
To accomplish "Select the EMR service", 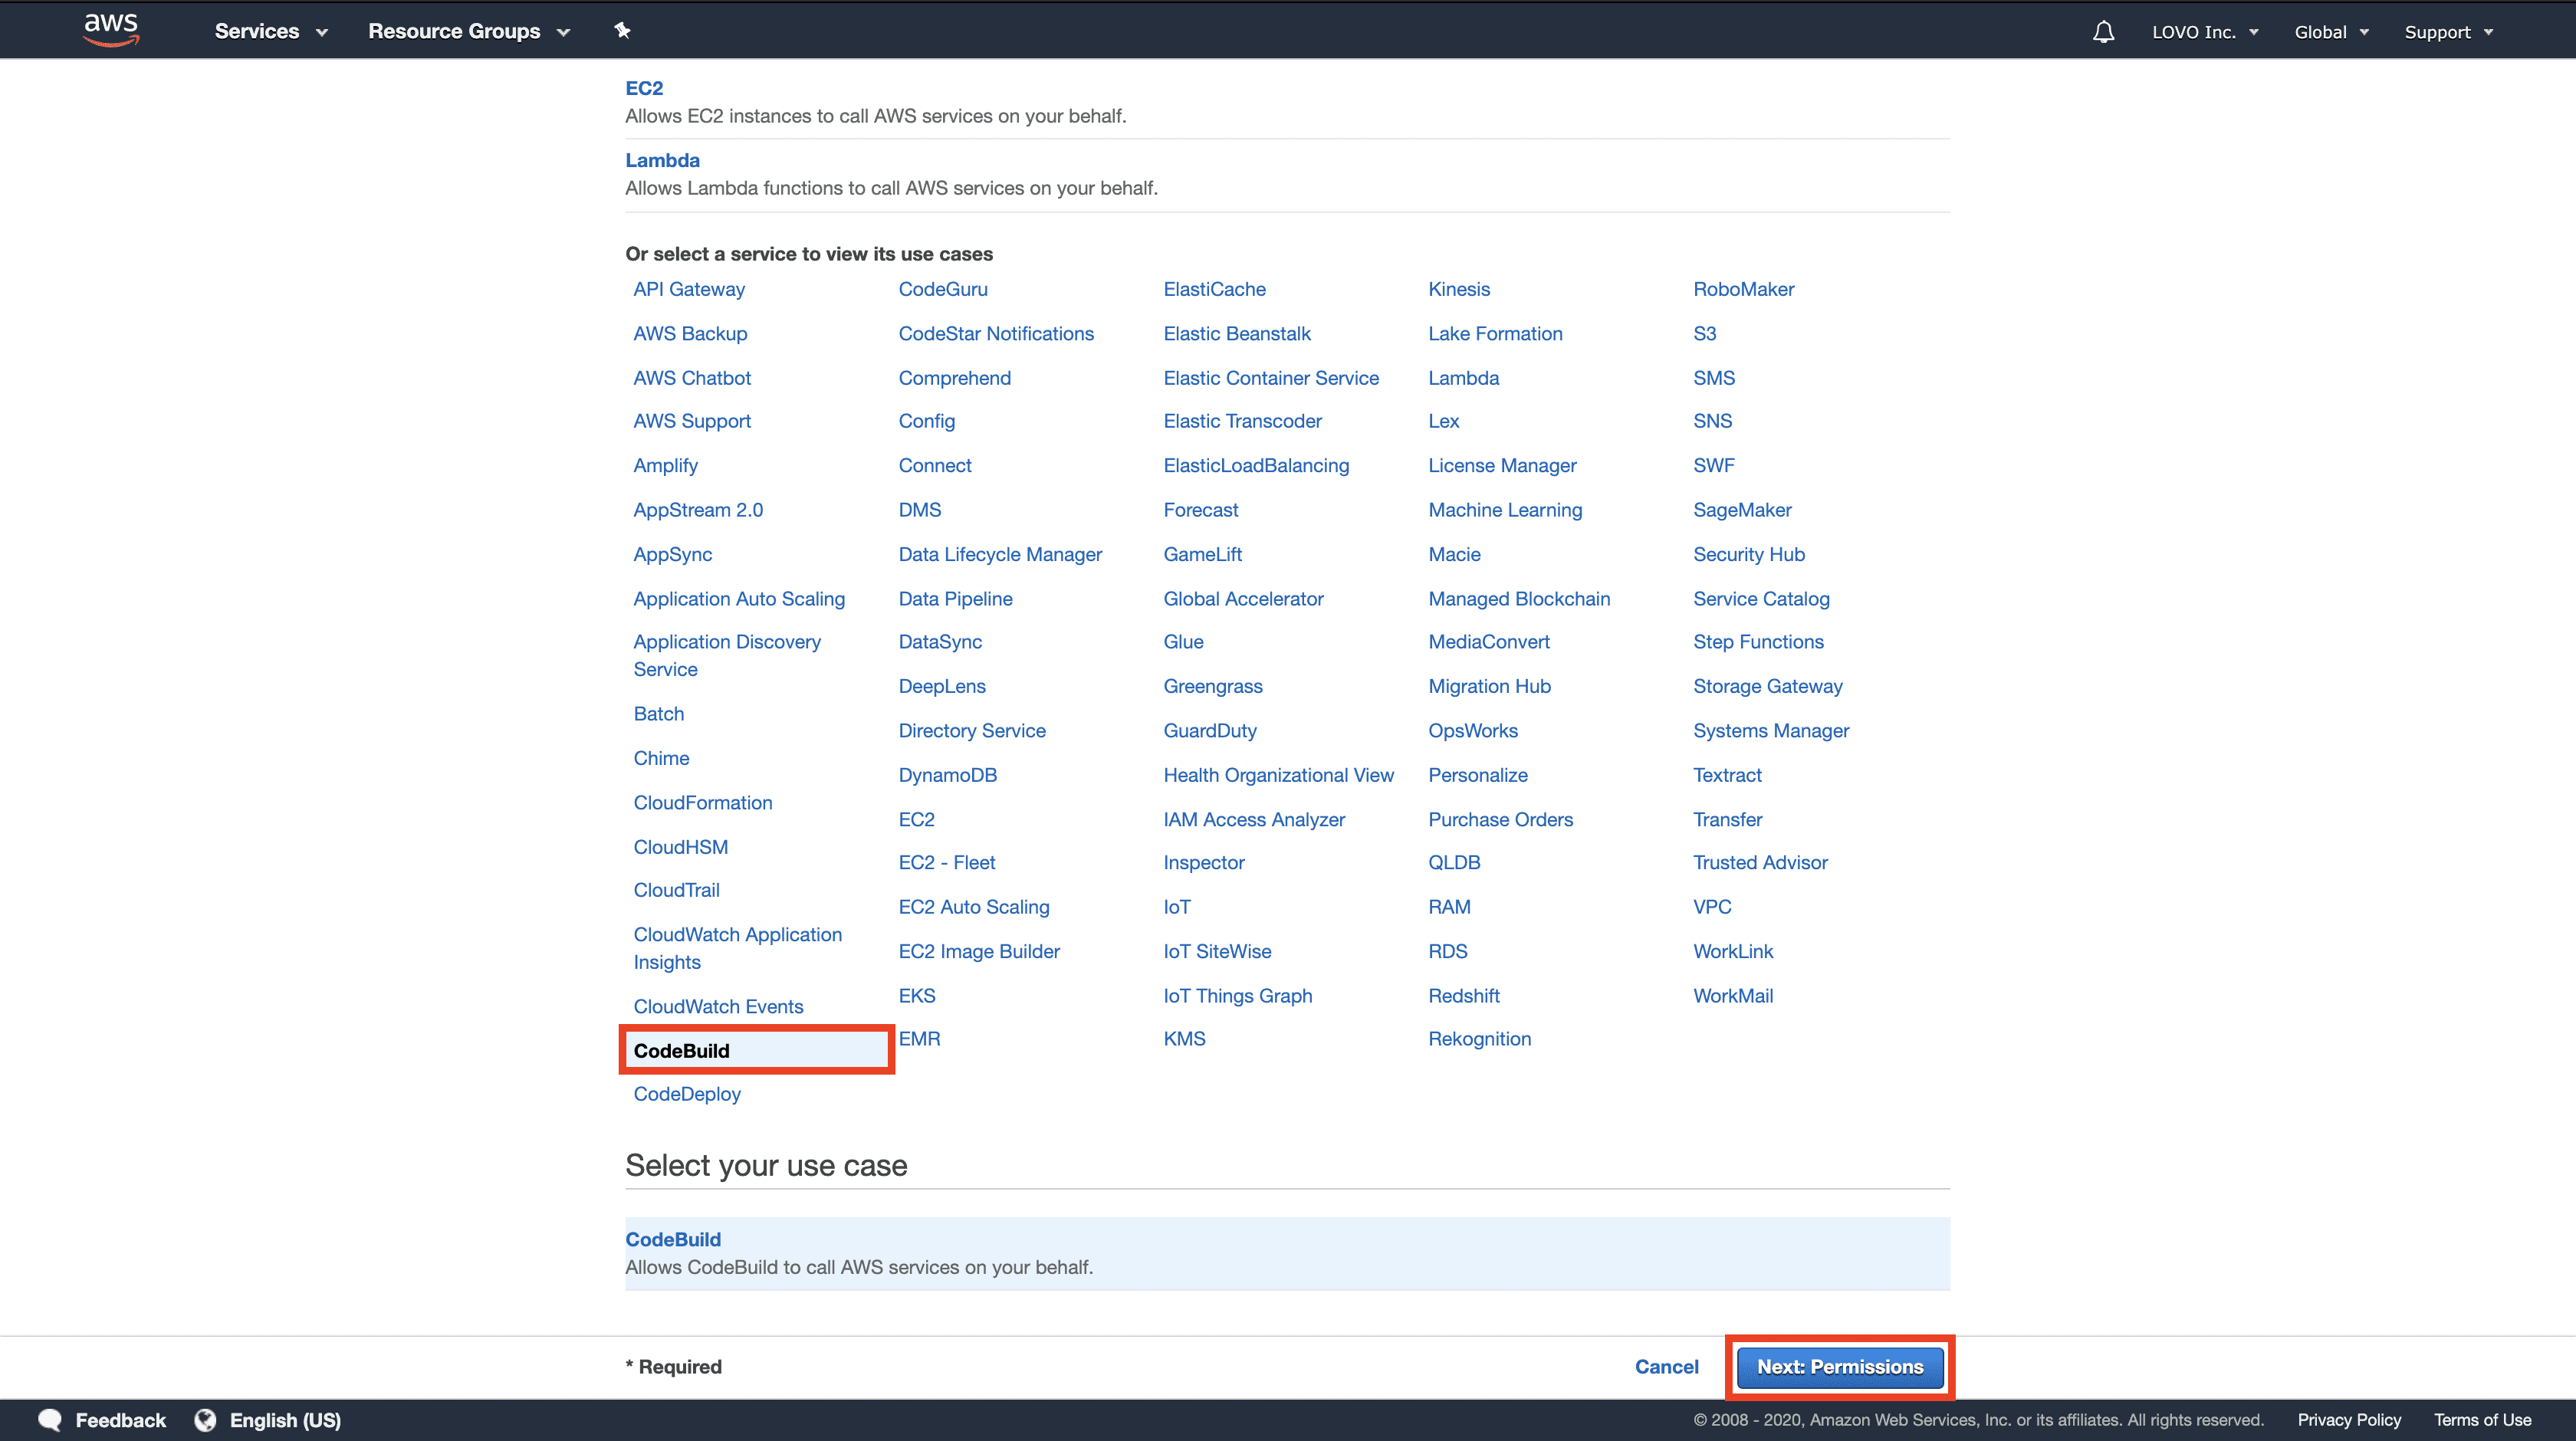I will (919, 1038).
